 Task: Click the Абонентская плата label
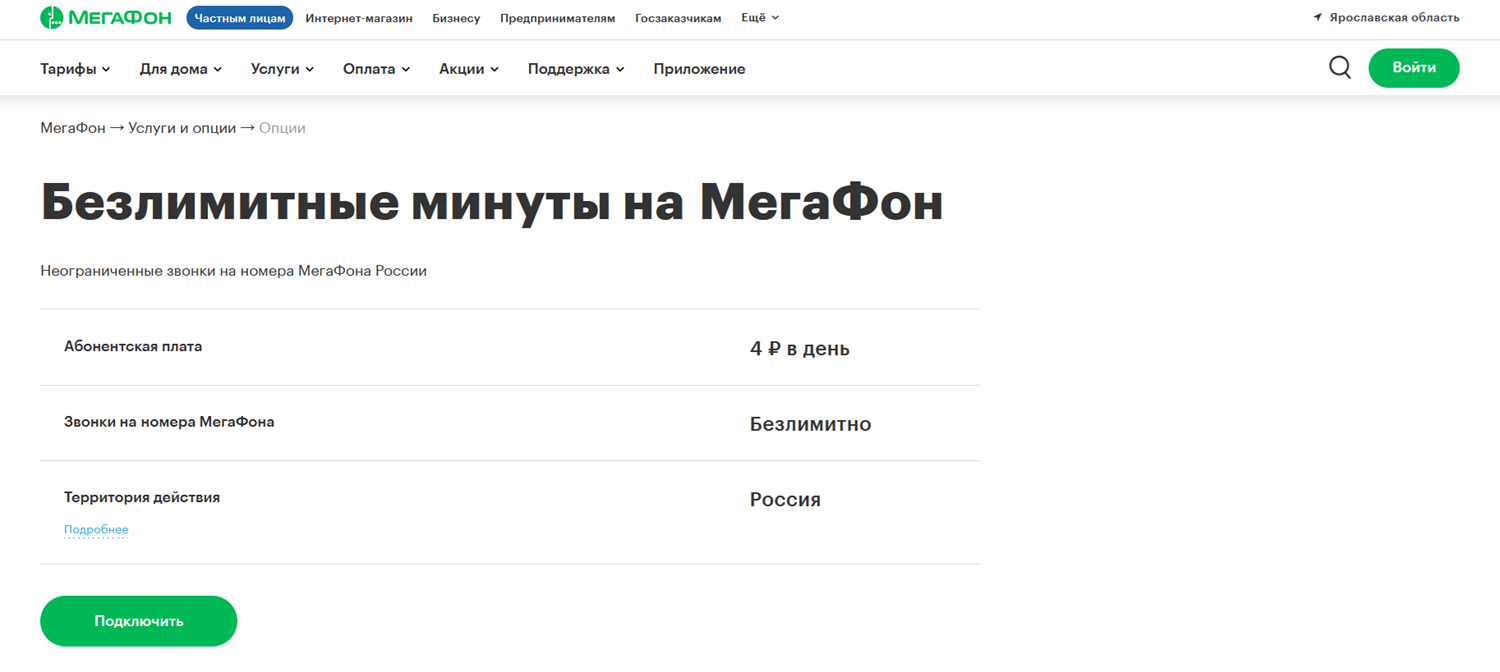click(x=133, y=347)
